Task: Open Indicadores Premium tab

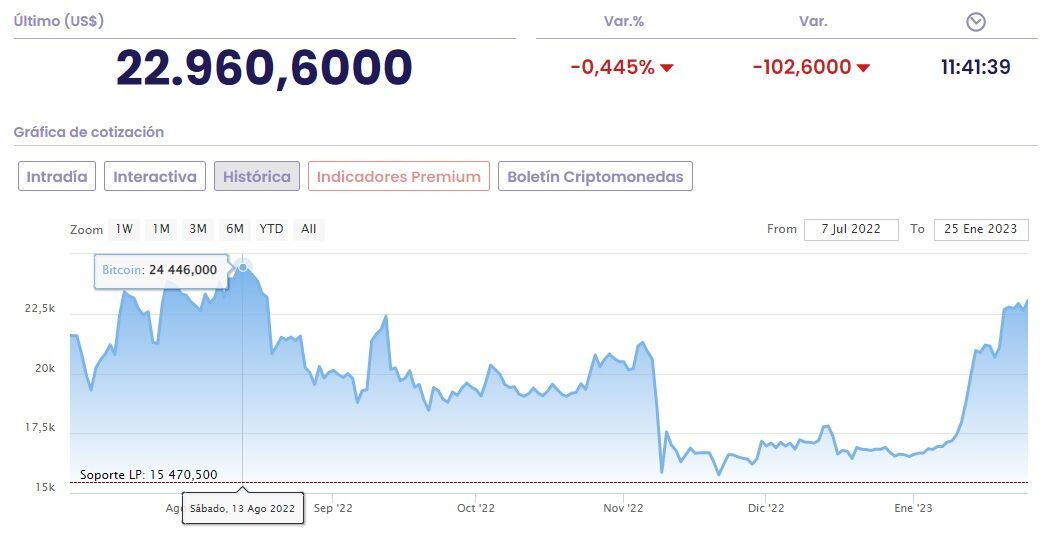Action: pos(399,177)
